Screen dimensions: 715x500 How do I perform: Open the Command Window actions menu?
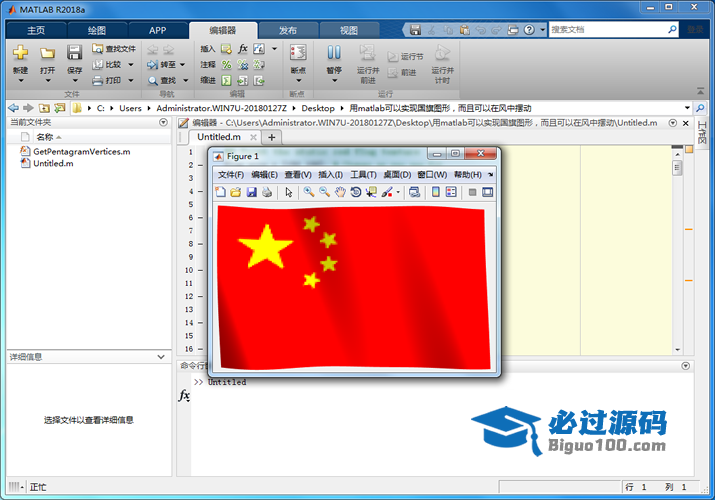coord(685,366)
